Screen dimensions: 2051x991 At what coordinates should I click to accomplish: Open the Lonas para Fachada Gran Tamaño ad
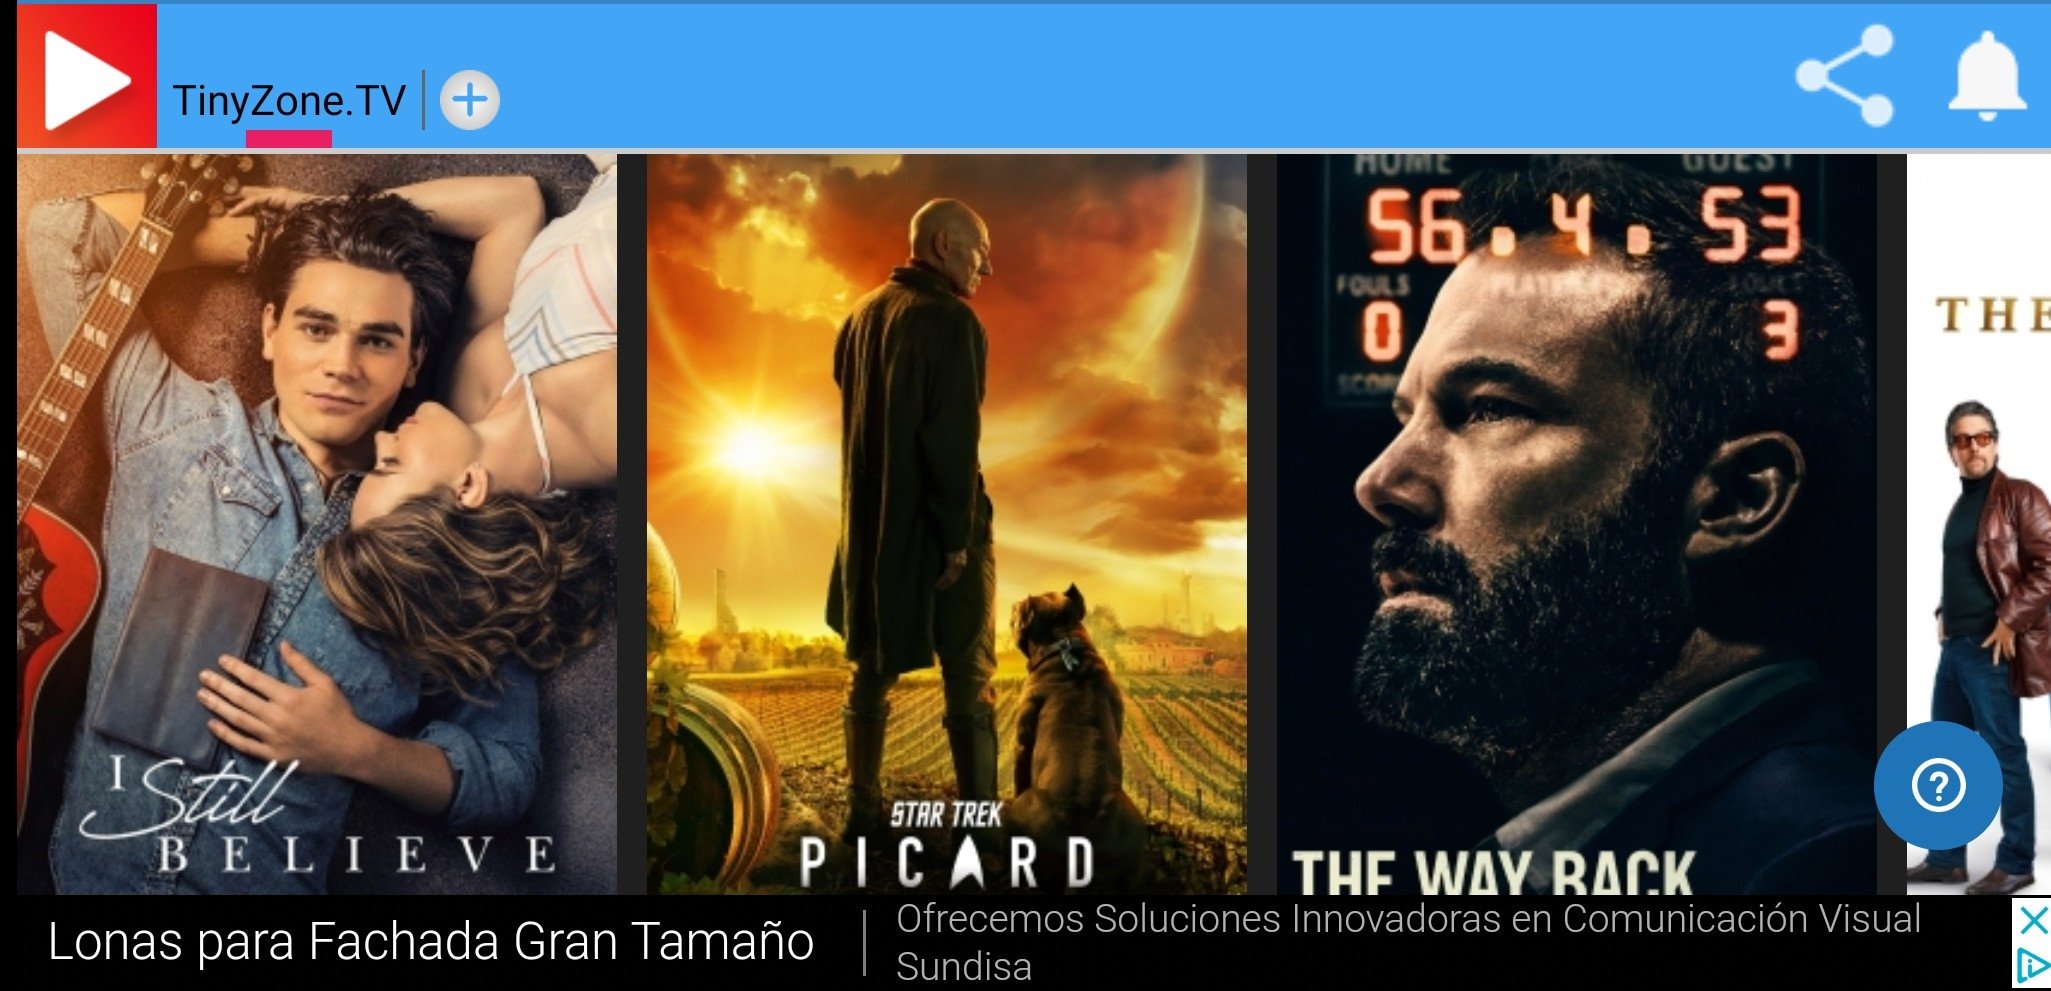pos(431,942)
